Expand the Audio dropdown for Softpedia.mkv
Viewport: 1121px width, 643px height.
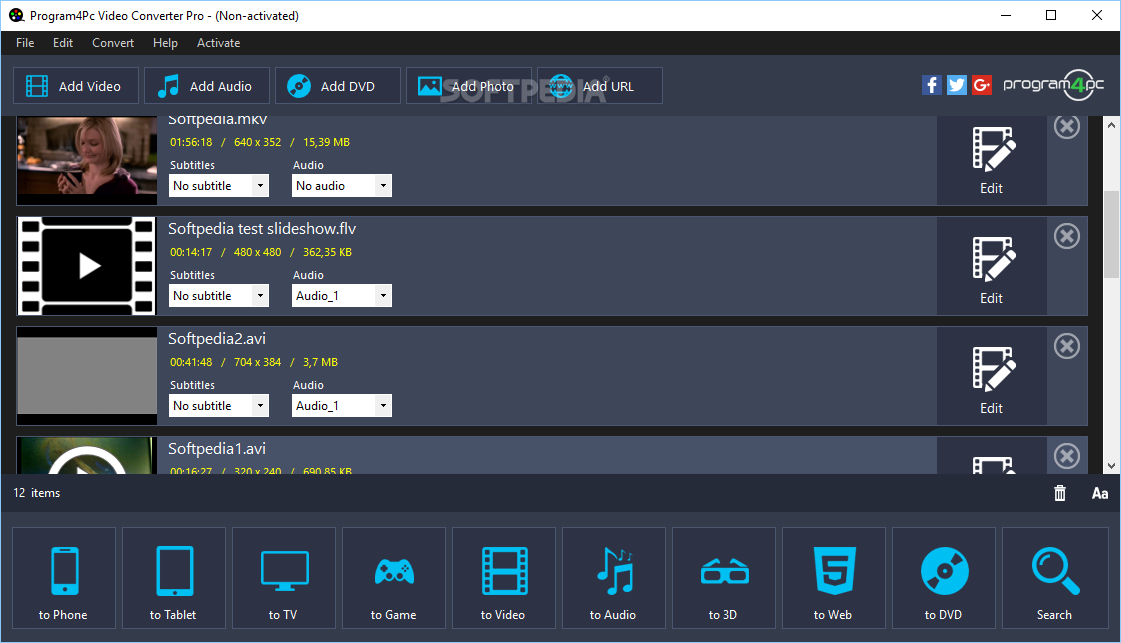coord(342,186)
